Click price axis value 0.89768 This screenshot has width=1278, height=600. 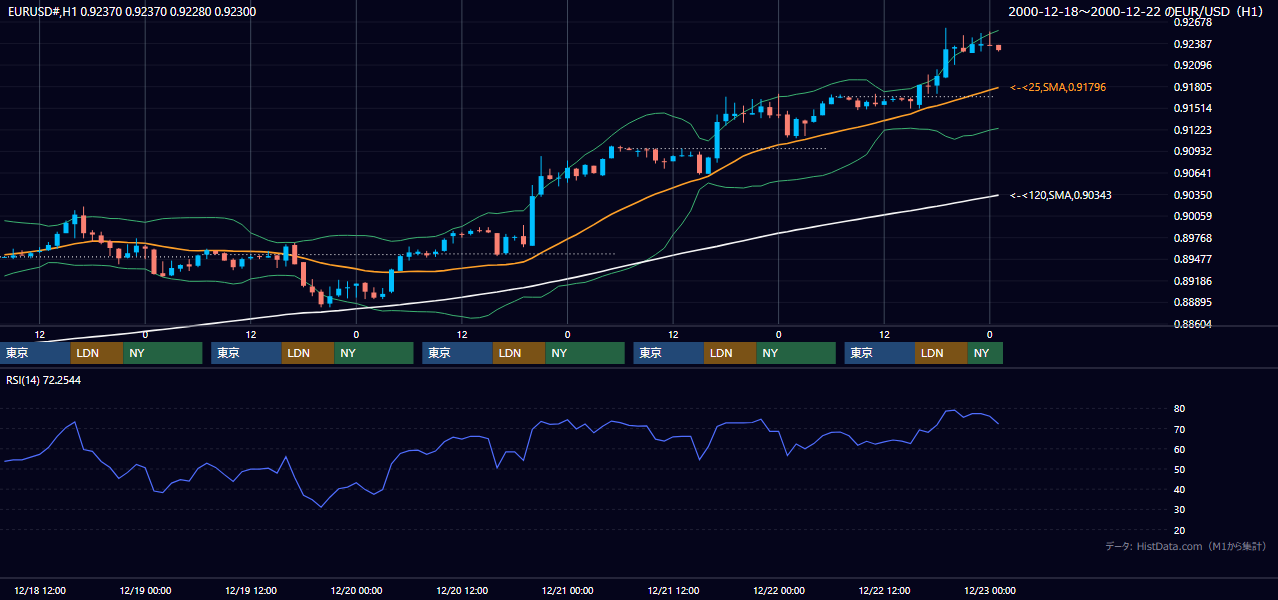pos(1192,238)
